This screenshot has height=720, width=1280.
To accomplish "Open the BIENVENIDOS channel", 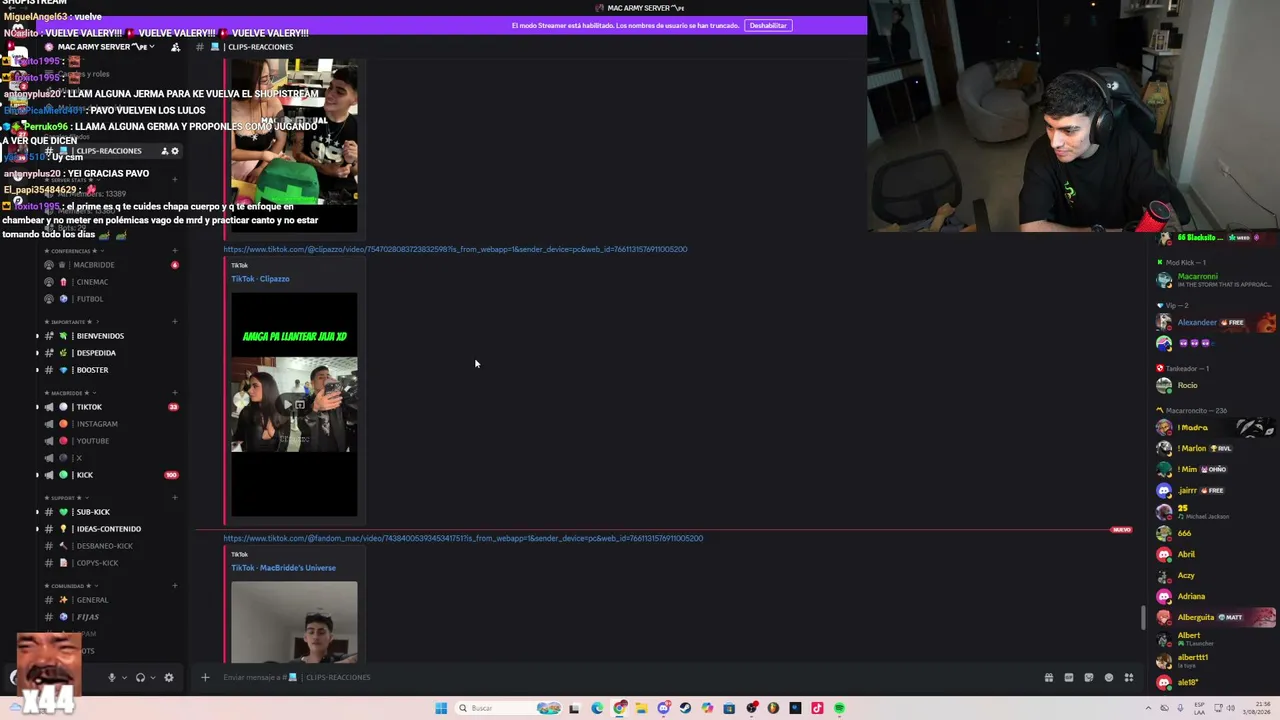I will (100, 336).
